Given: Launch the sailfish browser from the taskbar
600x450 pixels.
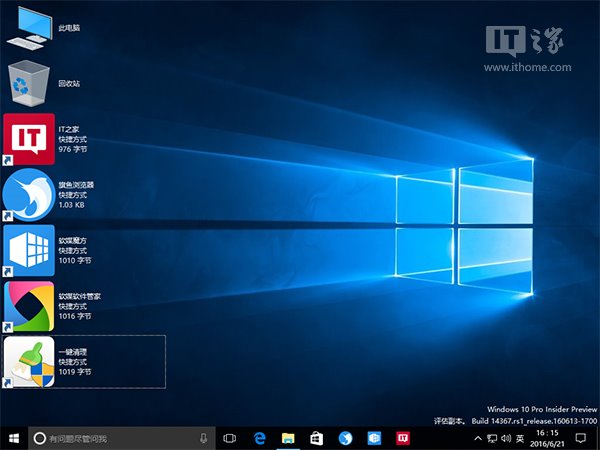Looking at the screenshot, I should tap(345, 438).
